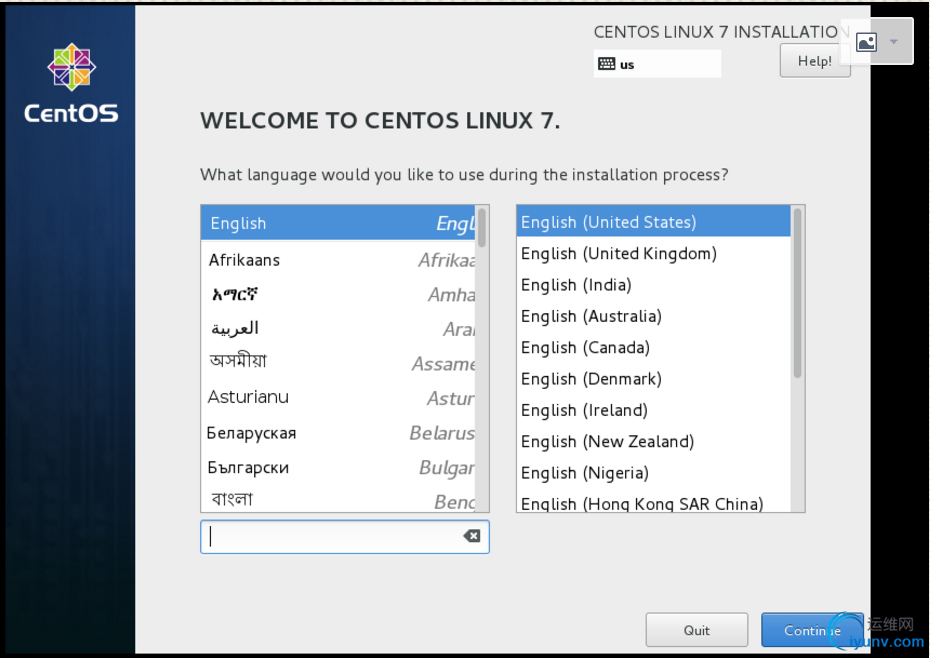Select the Arabic language row
The image size is (930, 658).
pyautogui.click(x=339, y=329)
